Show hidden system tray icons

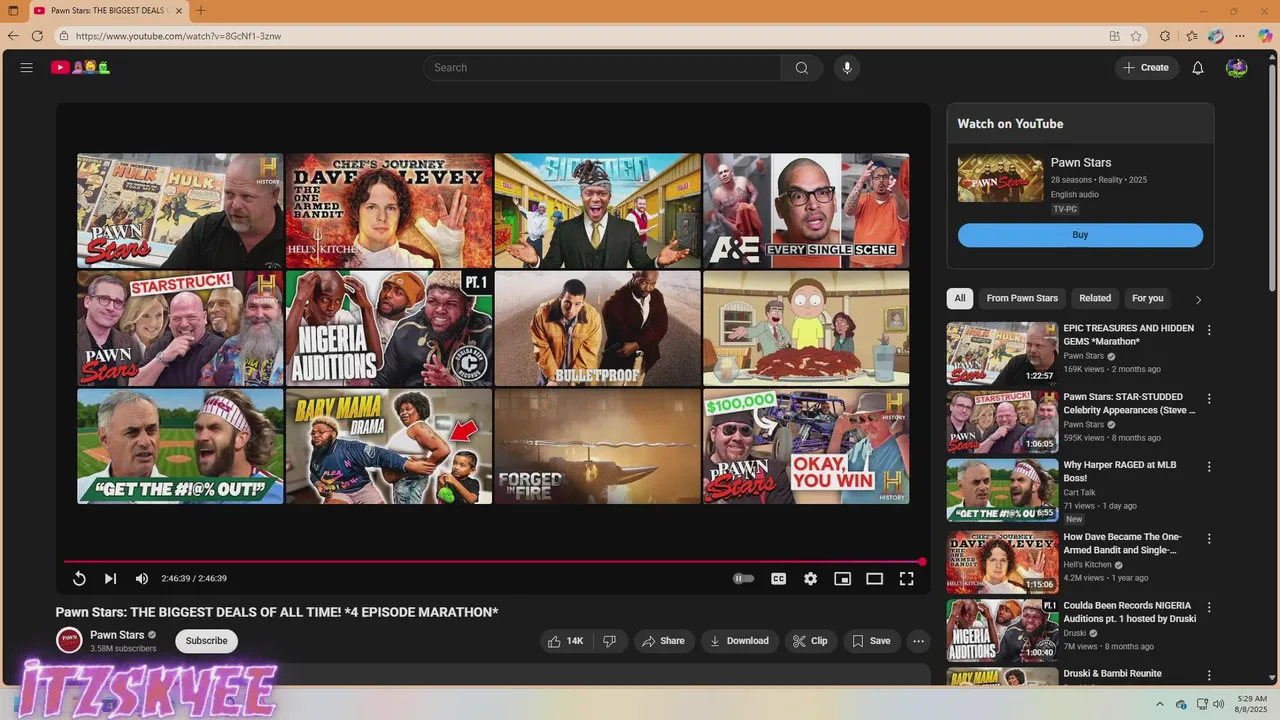(x=1160, y=704)
